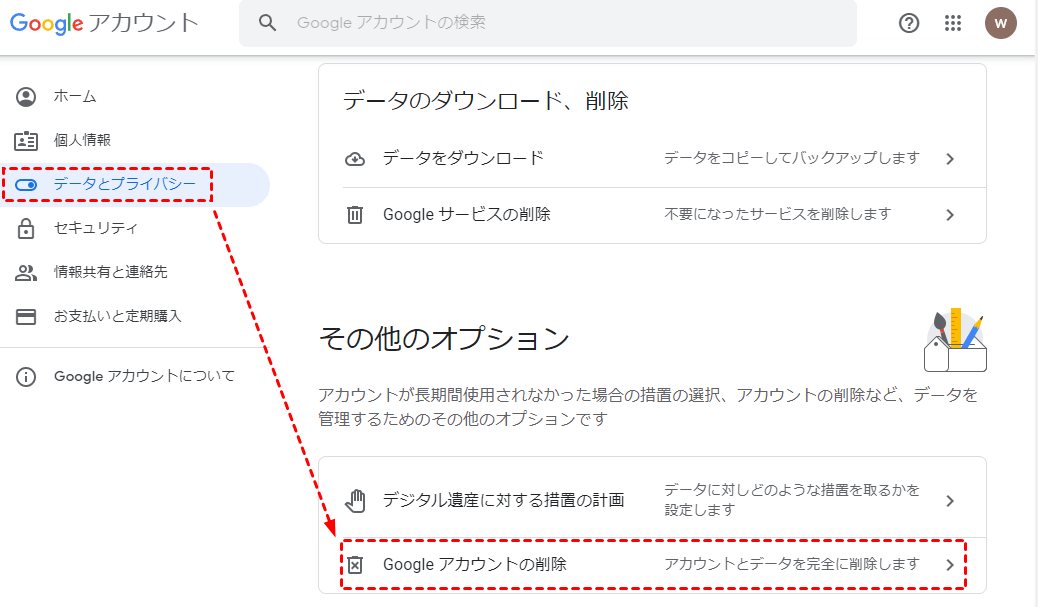Screen dimensions: 1038x607
Task: Expand the デジタル遺産 row chevron
Action: pos(950,501)
